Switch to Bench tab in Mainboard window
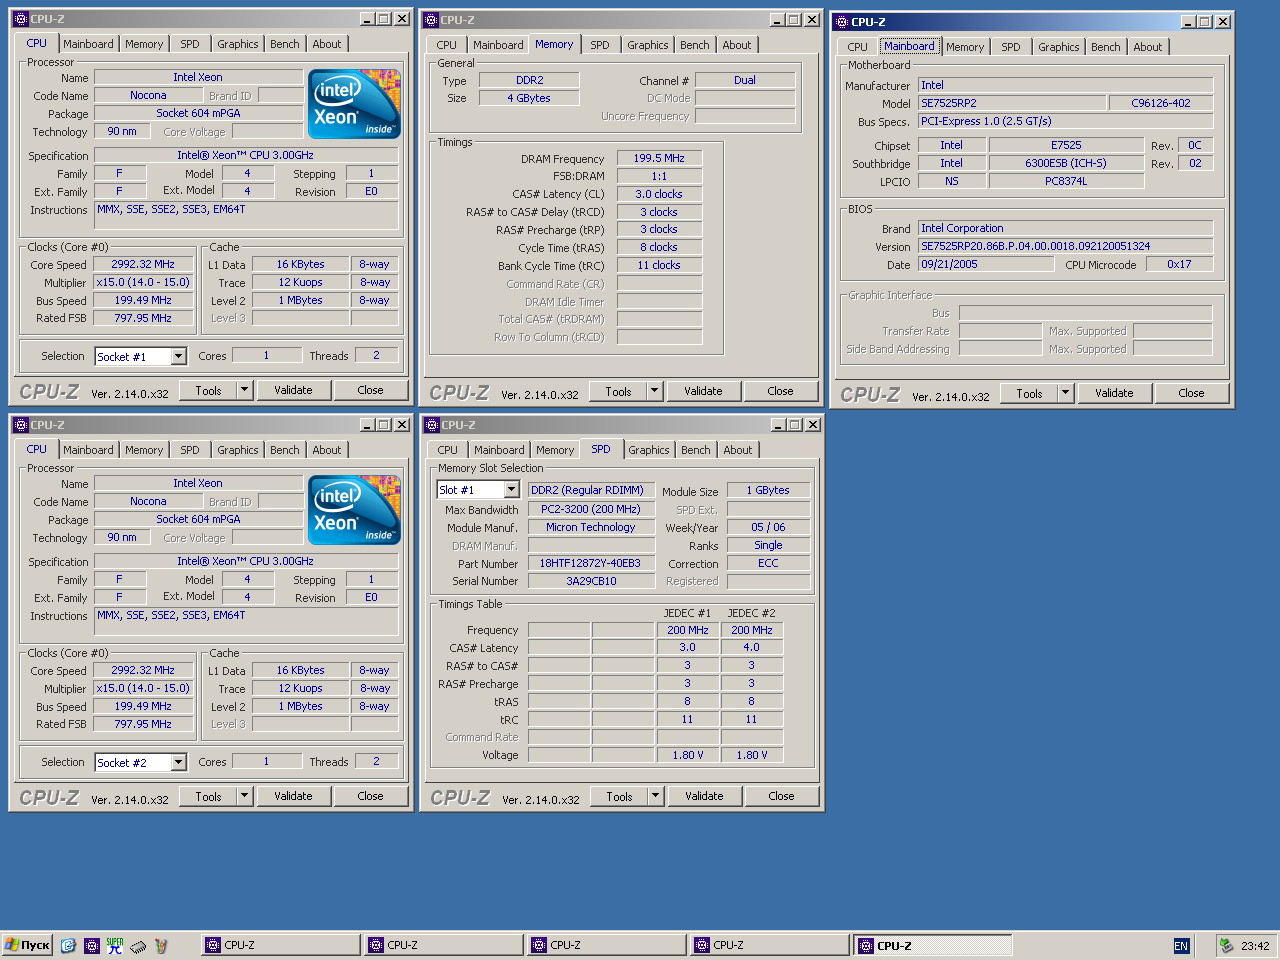Screen dimensions: 1280x960 point(1106,47)
